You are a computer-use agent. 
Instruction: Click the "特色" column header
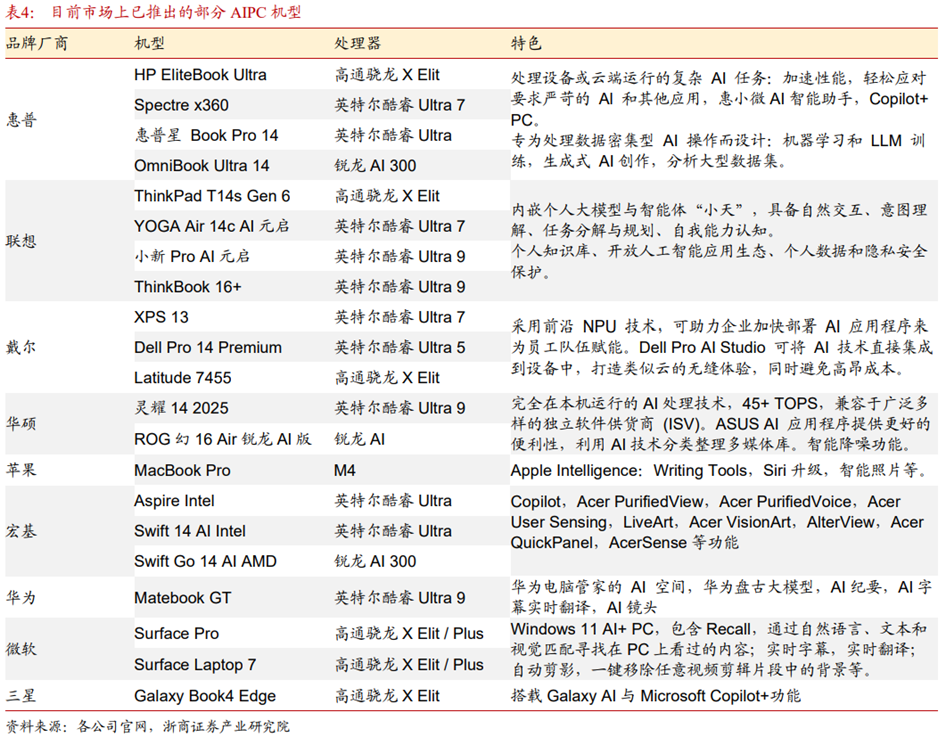click(526, 43)
